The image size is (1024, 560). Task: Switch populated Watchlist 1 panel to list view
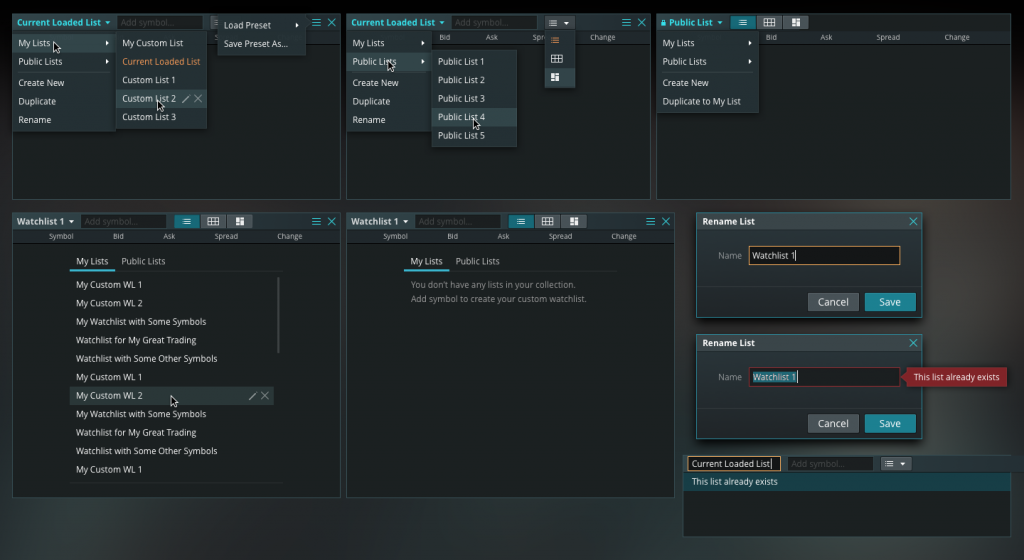pyautogui.click(x=187, y=221)
